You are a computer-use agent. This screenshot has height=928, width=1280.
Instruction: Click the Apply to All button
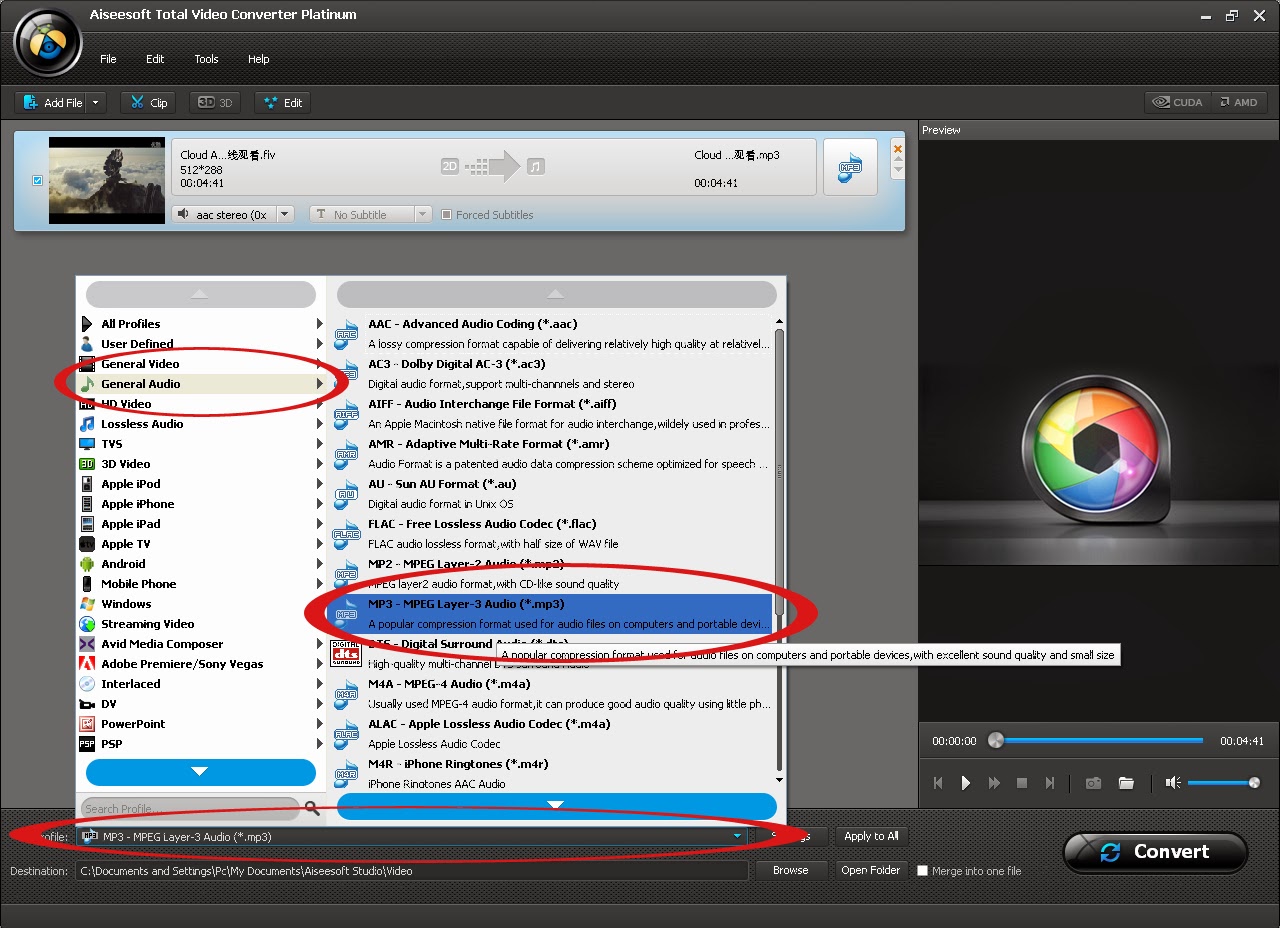point(871,836)
